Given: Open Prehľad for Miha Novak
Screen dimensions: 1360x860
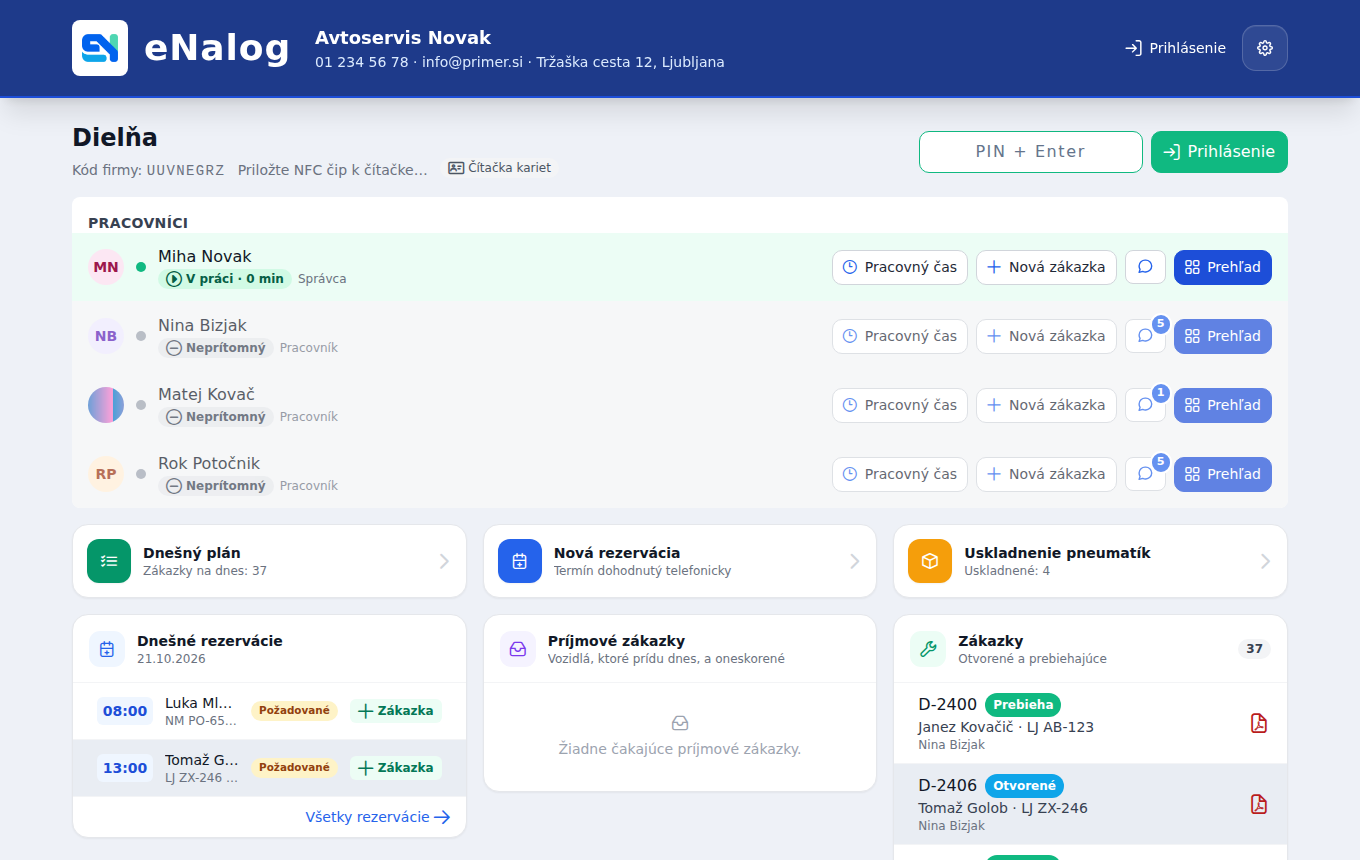Looking at the screenshot, I should click(x=1223, y=267).
